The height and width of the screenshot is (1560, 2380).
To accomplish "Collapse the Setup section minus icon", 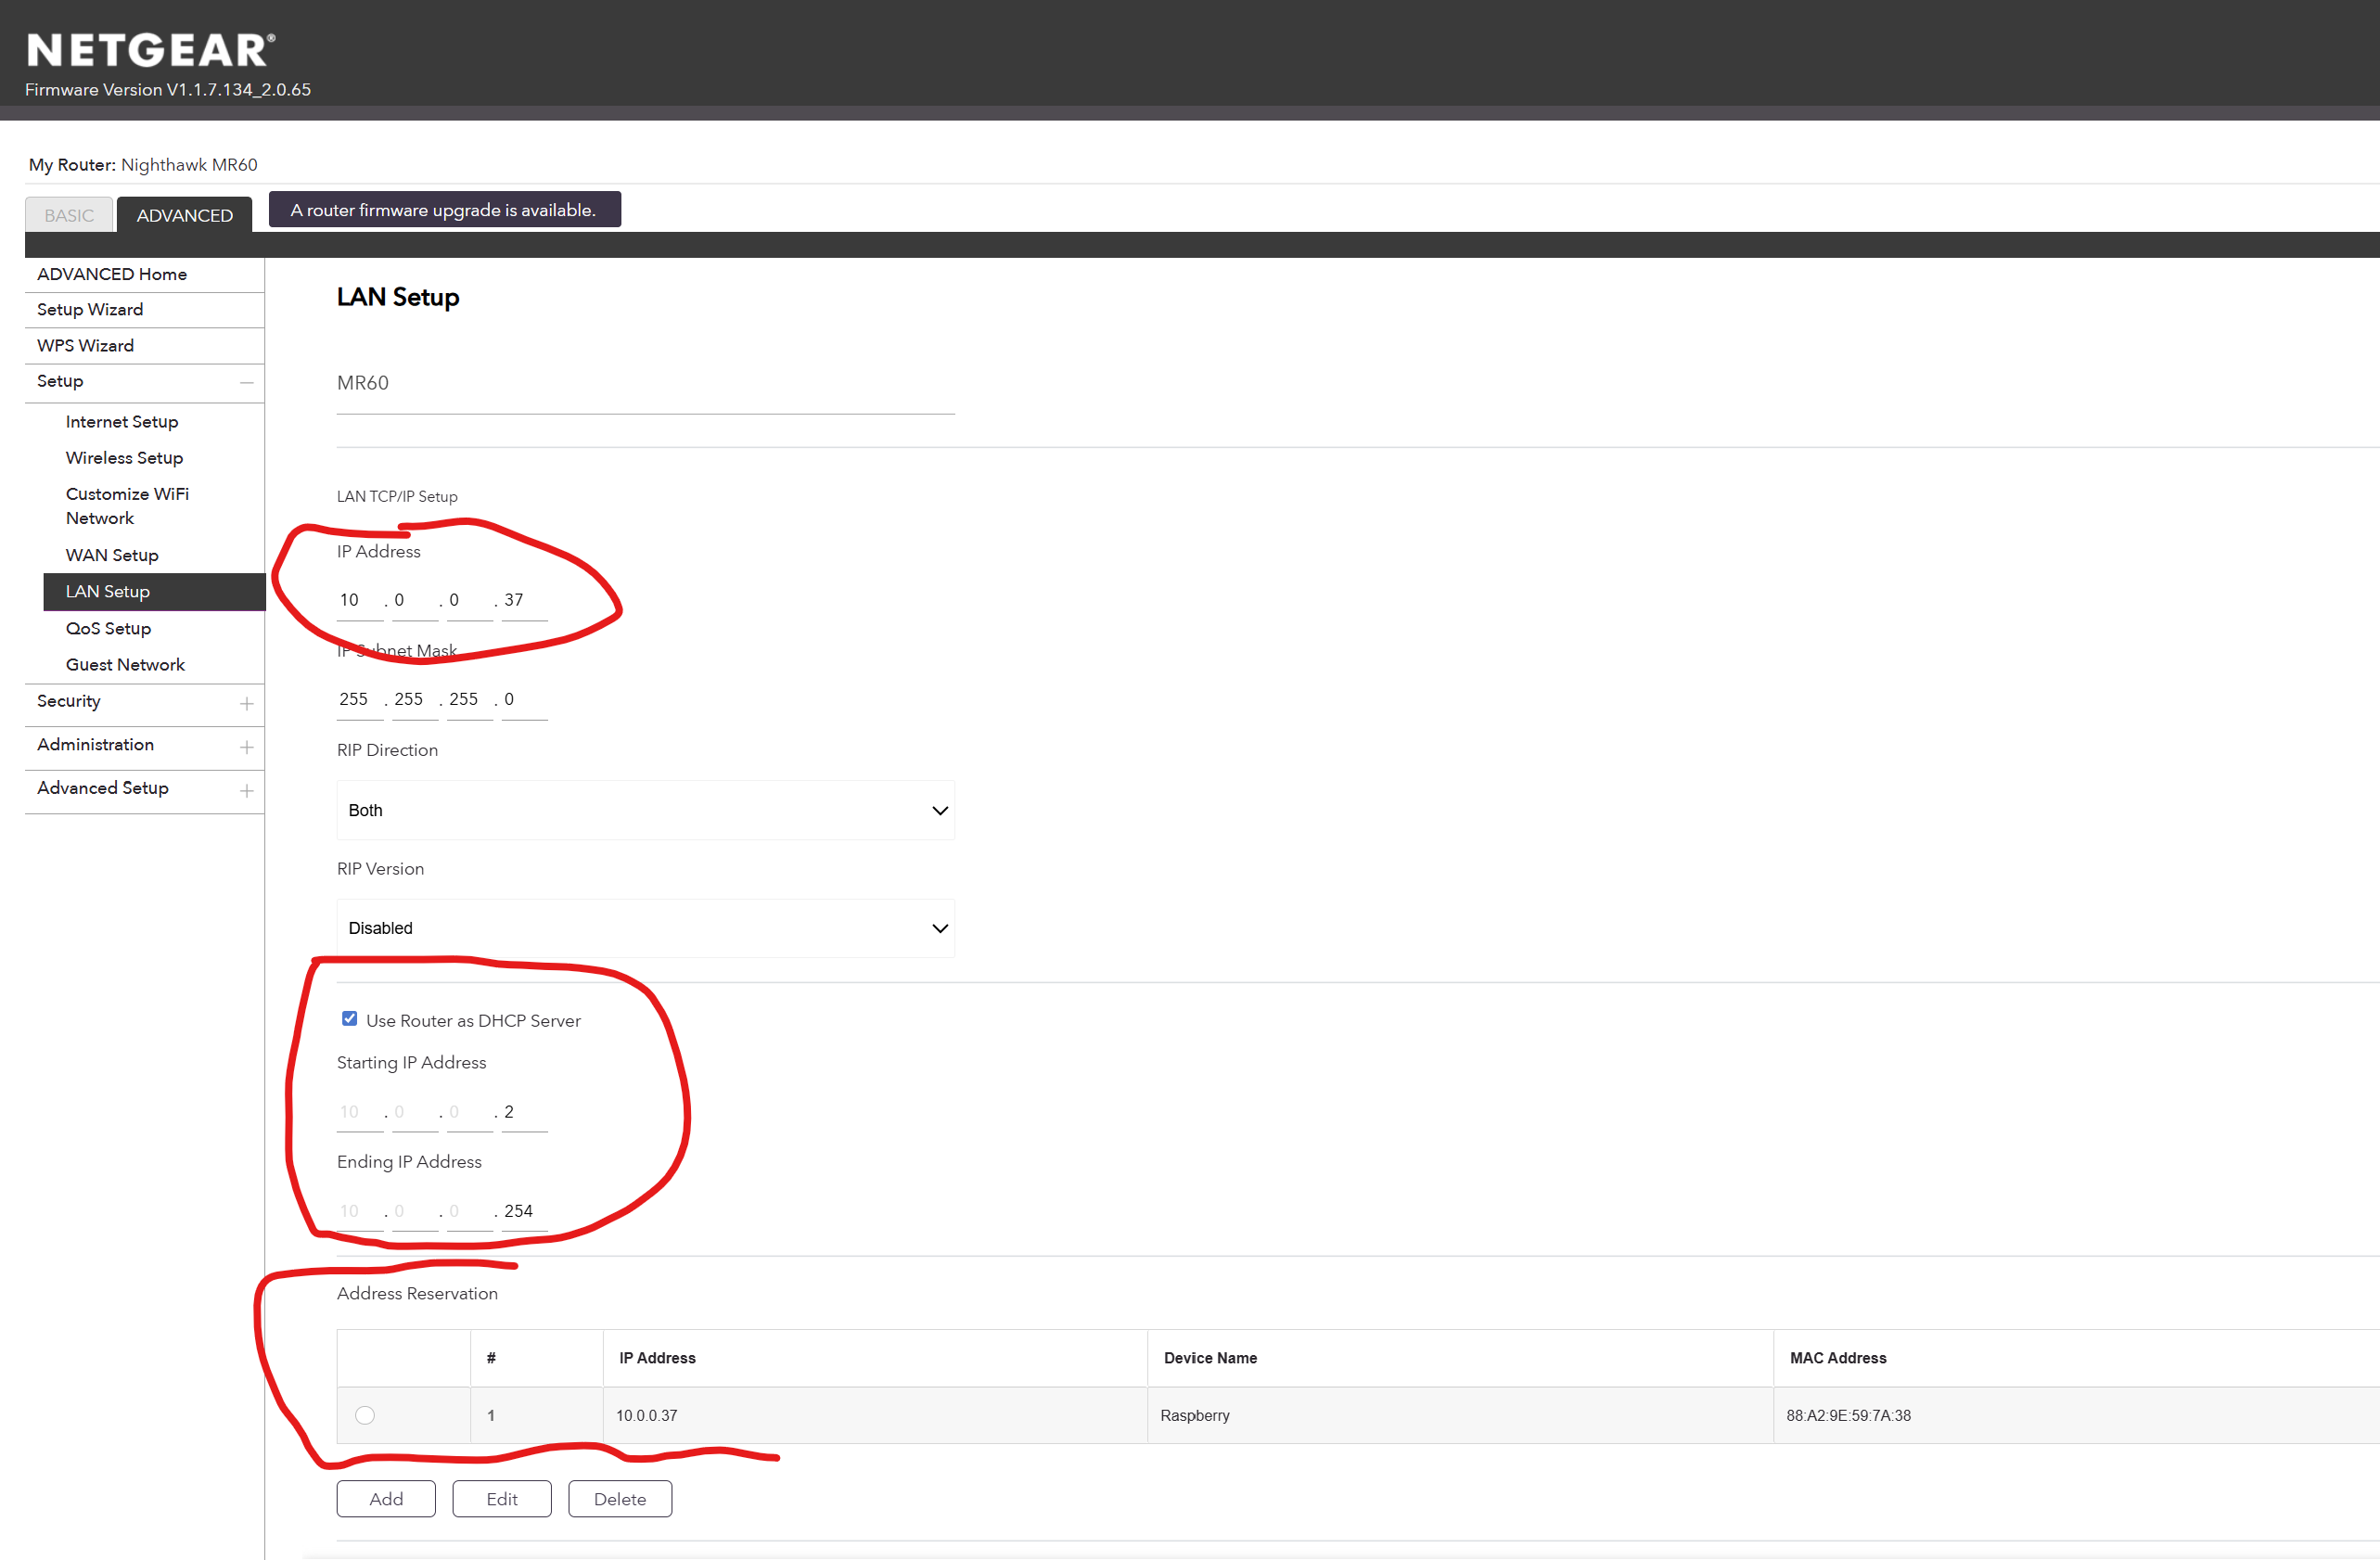I will point(246,382).
